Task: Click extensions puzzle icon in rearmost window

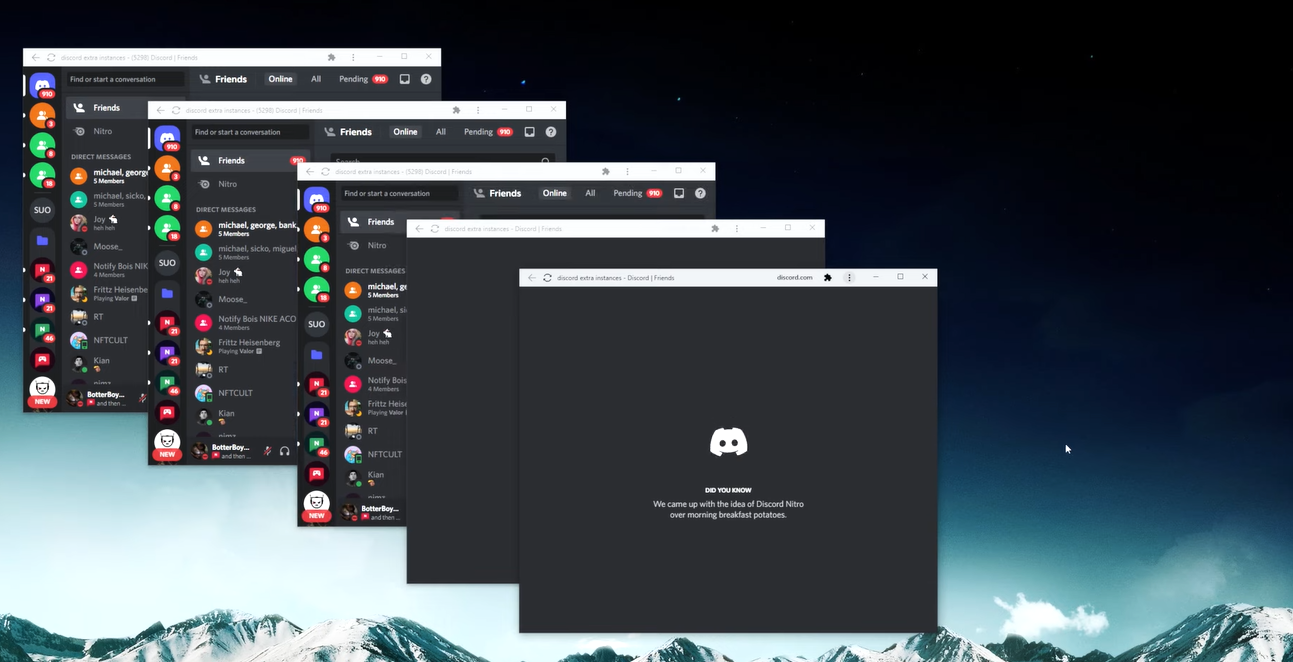Action: coord(332,57)
